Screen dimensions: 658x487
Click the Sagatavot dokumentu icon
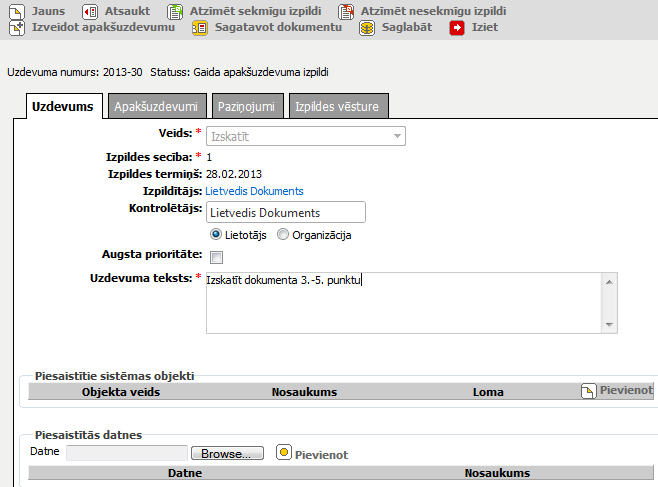(199, 28)
